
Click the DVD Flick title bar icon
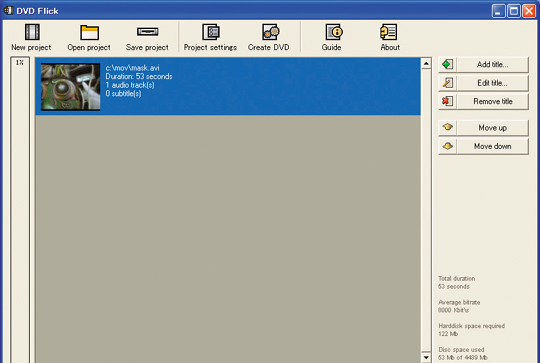(8, 10)
